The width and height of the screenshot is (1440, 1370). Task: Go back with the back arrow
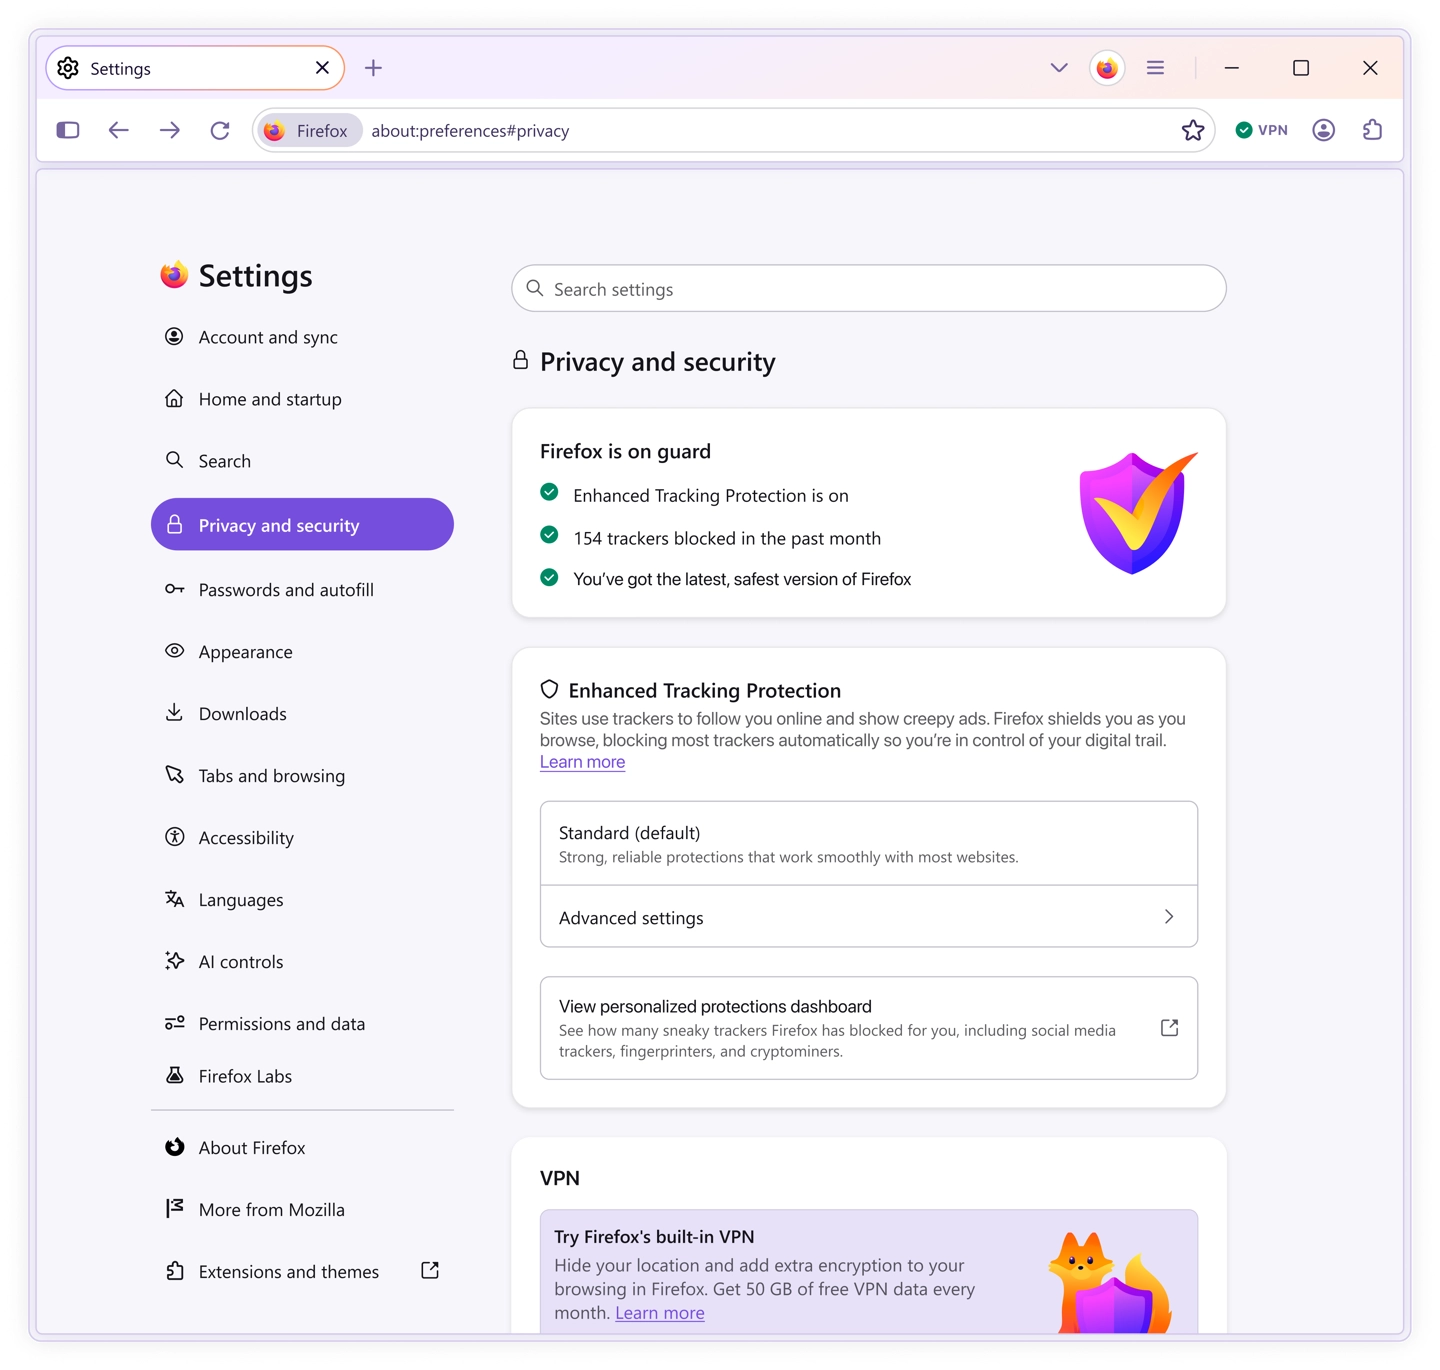(119, 130)
